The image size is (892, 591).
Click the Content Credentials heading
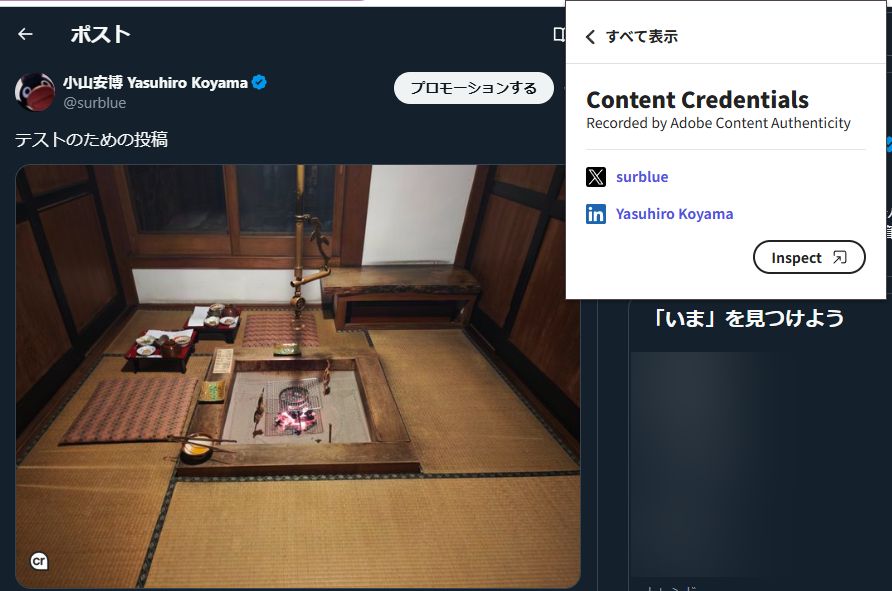pyautogui.click(x=700, y=100)
